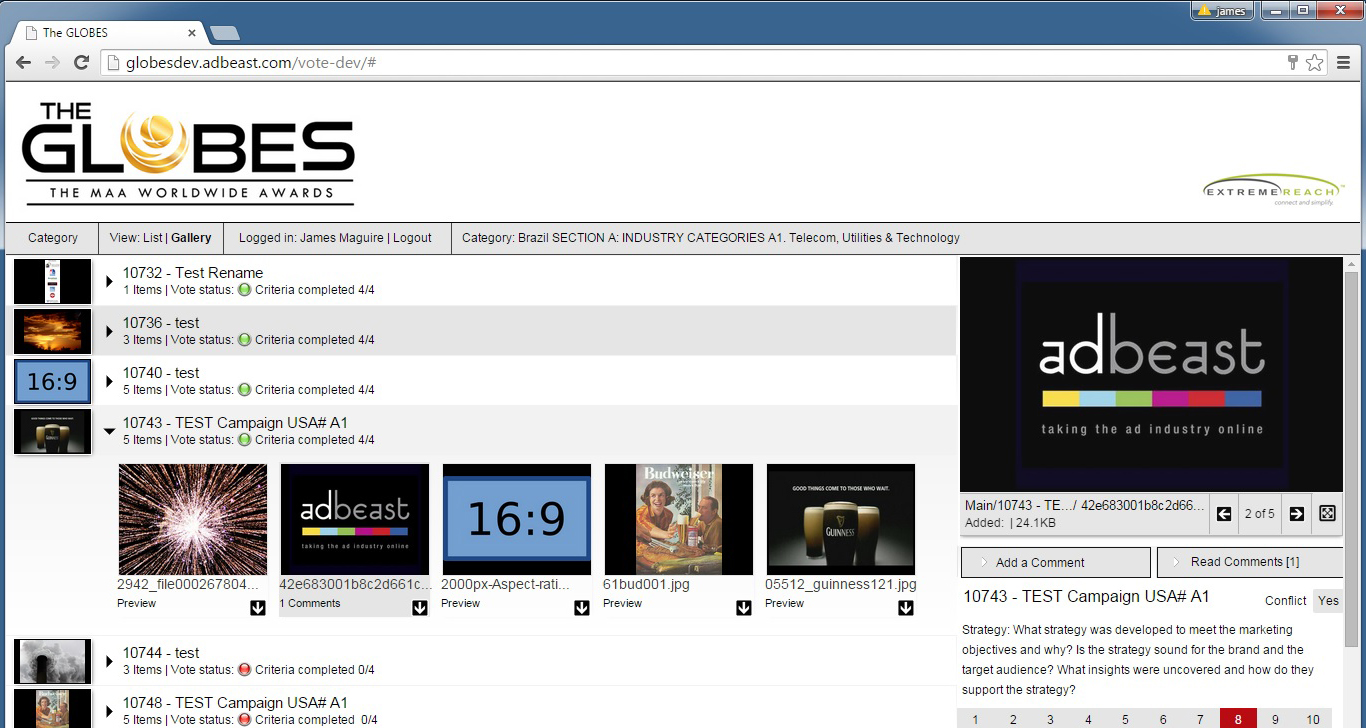Click Preview under 05512_guinness121.jpg

785,603
